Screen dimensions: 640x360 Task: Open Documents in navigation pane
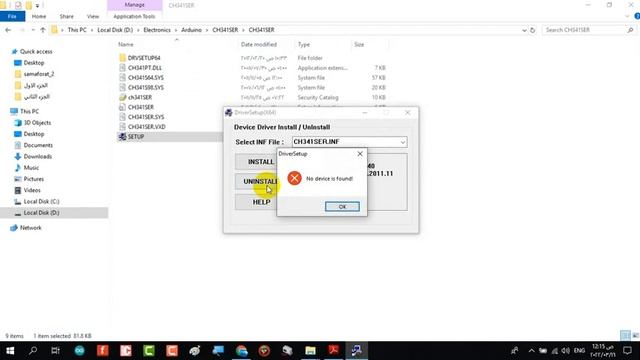(x=38, y=145)
